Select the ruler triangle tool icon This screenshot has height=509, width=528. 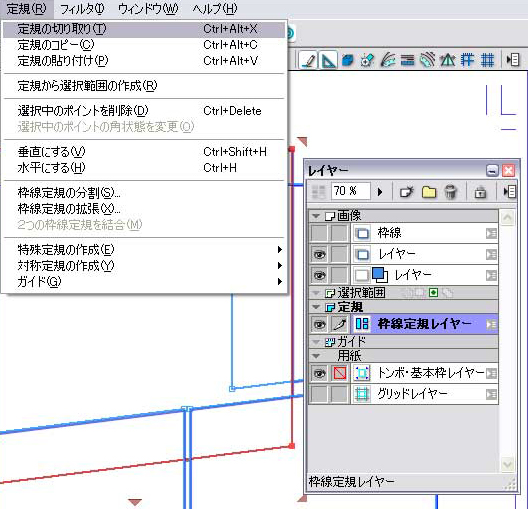click(328, 60)
